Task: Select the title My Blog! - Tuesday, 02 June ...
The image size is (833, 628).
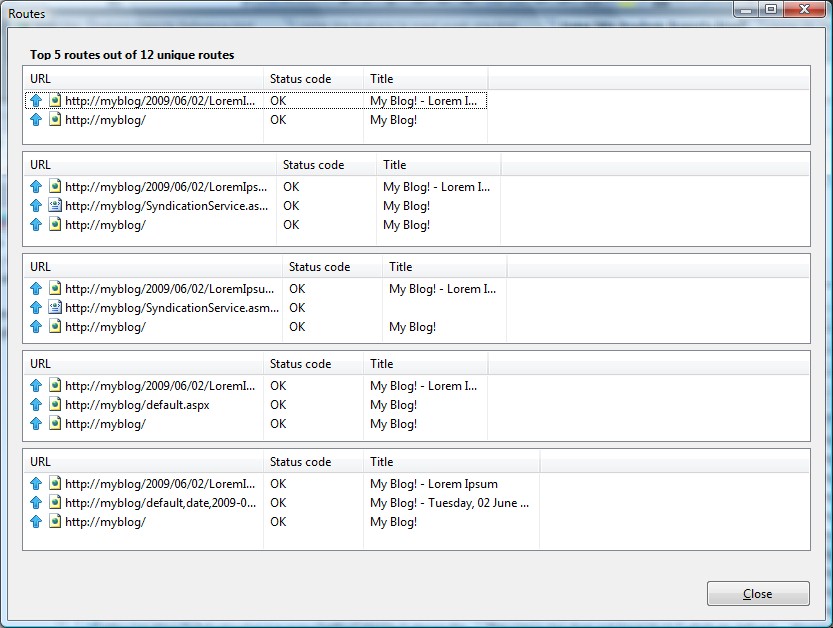Action: click(449, 503)
